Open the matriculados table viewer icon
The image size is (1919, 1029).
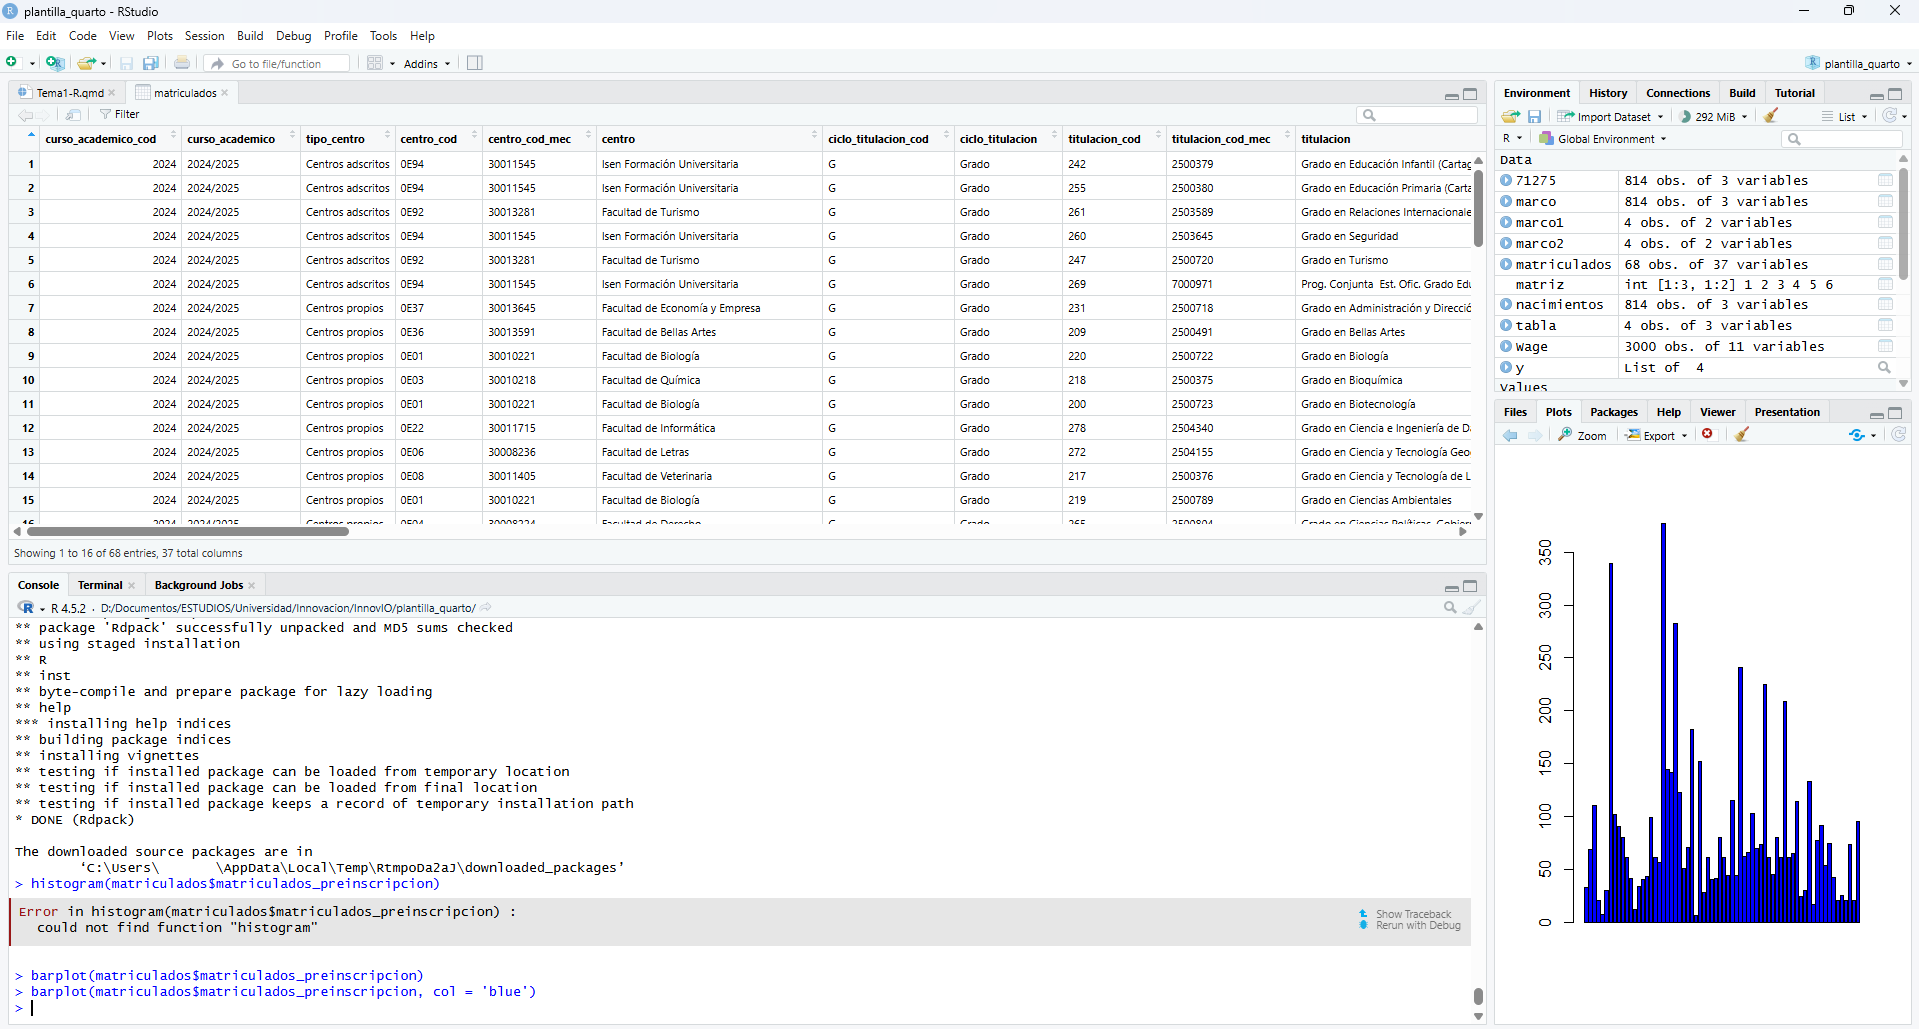click(1884, 264)
